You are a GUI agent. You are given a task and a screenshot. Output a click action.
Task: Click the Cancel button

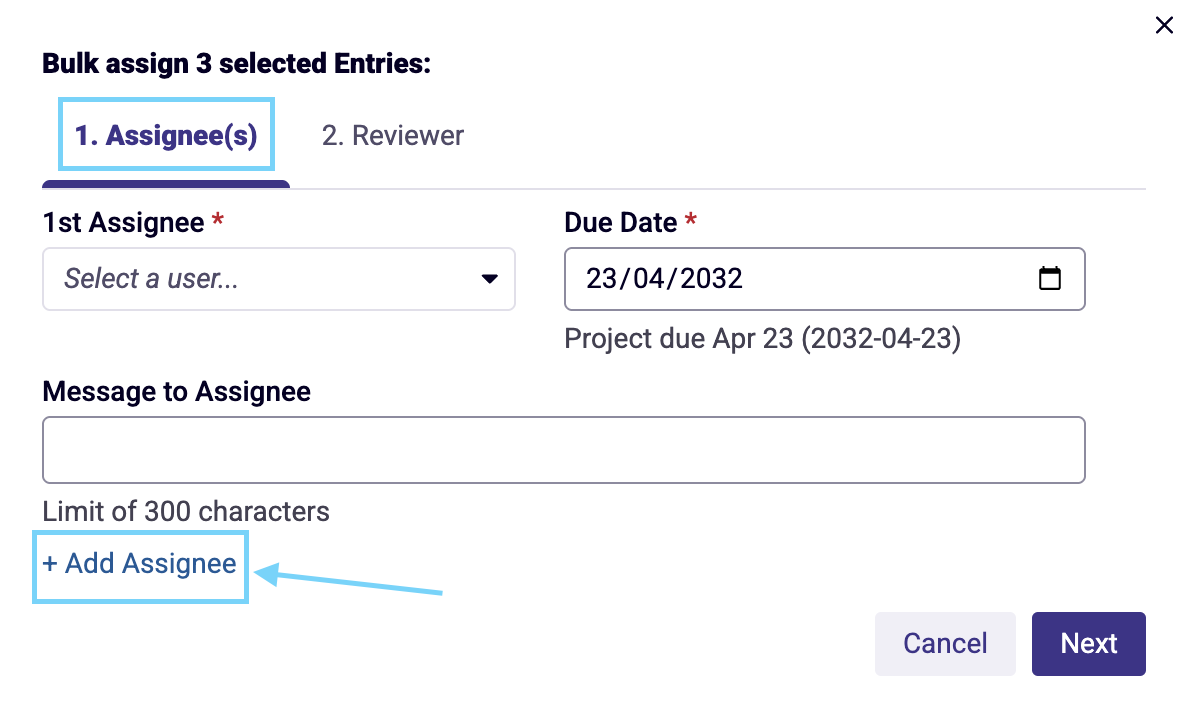click(x=945, y=643)
